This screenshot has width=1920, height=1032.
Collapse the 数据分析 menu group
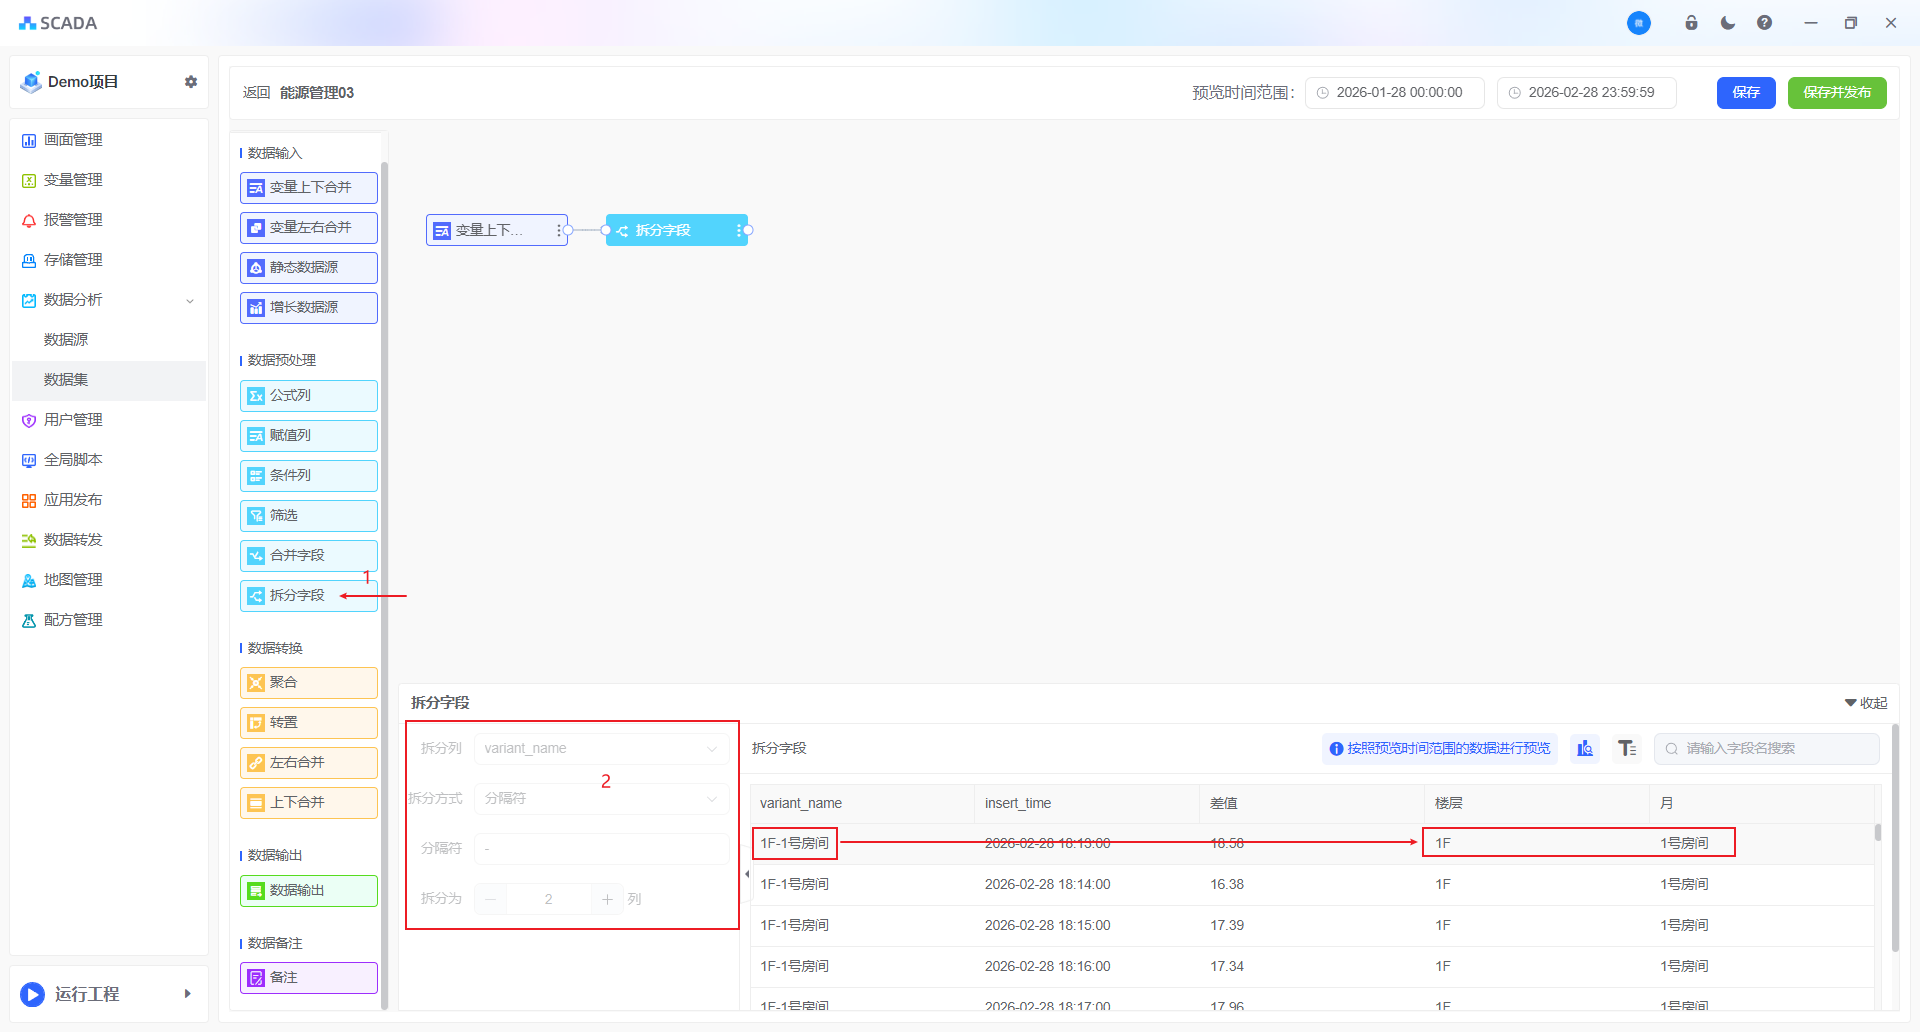[x=189, y=300]
